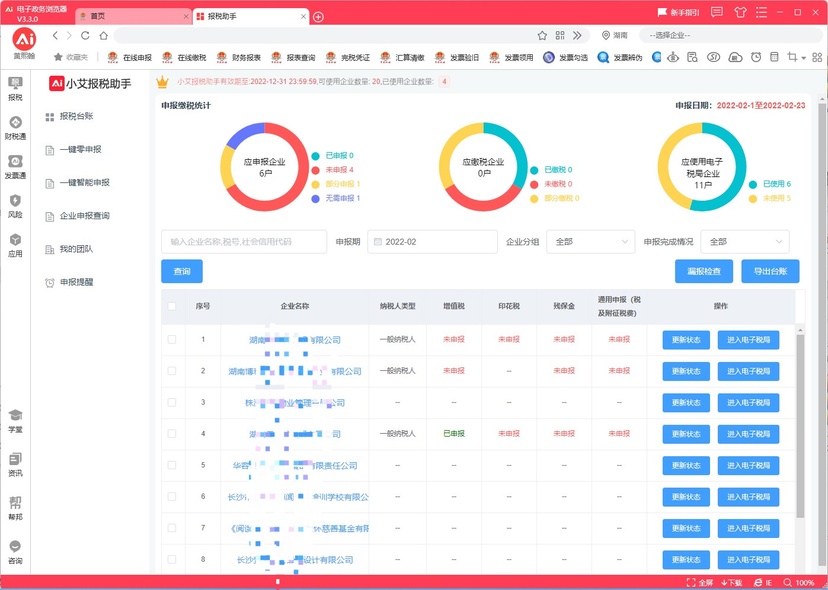Open the 发票通 sidebar icon
The image size is (828, 590).
click(x=15, y=165)
